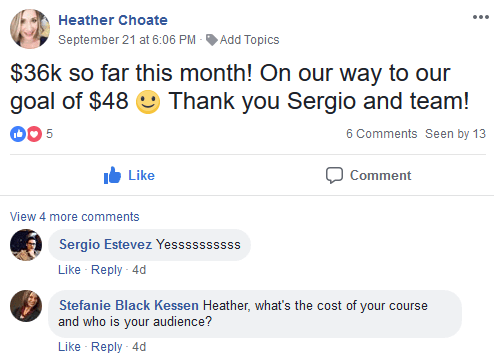Open Stefanie Black Kessen's profile name
Image resolution: width=494 pixels, height=362 pixels.
tap(129, 305)
